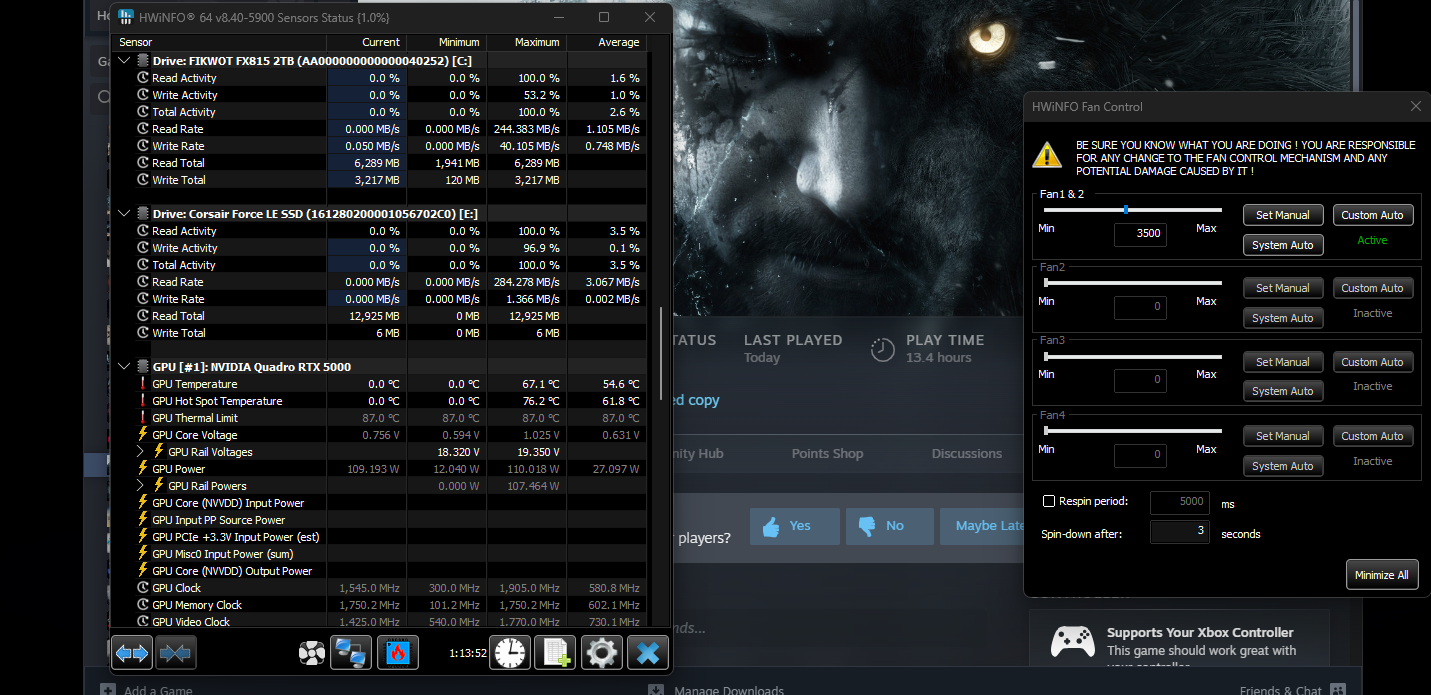Image resolution: width=1431 pixels, height=695 pixels.
Task: Click the flame chip stress icon
Action: point(397,653)
